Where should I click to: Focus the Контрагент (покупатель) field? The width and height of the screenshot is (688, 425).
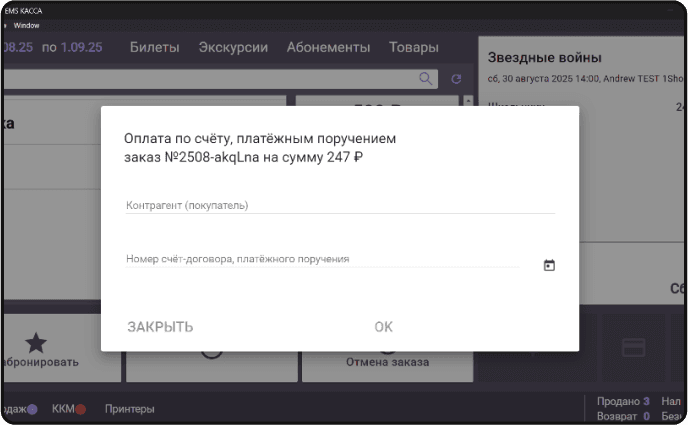(339, 205)
